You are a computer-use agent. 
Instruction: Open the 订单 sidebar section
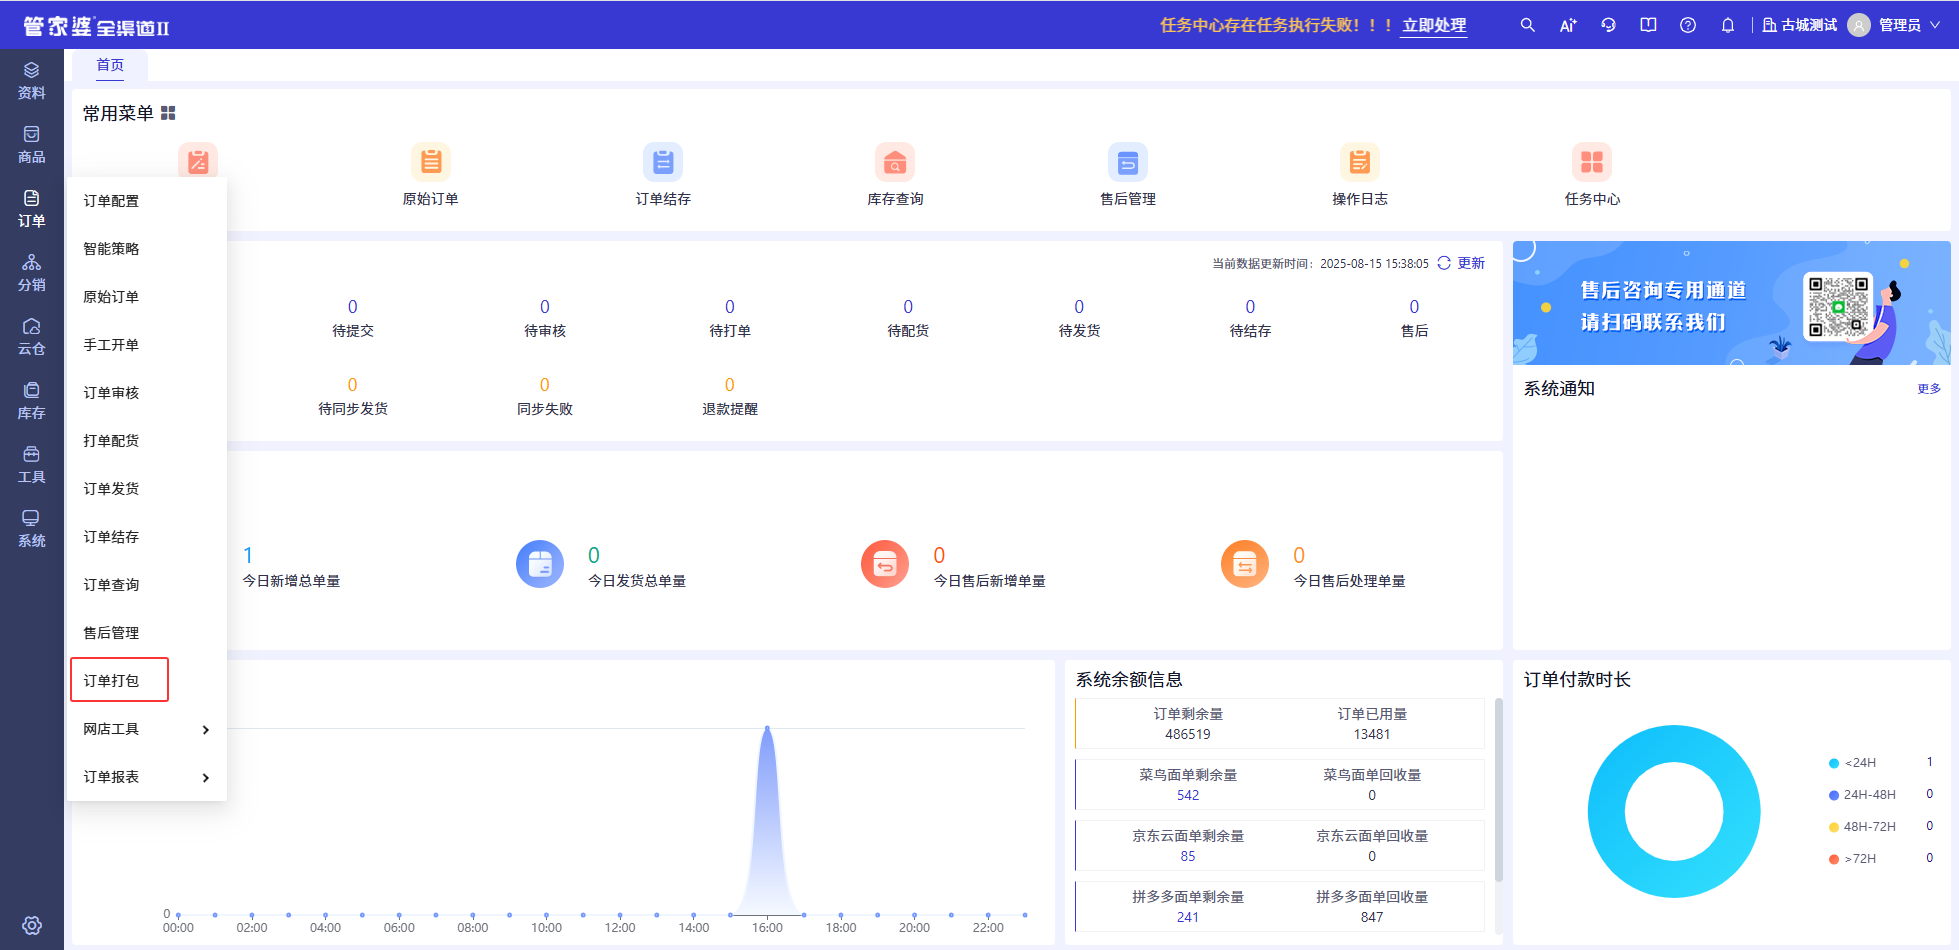coord(32,209)
